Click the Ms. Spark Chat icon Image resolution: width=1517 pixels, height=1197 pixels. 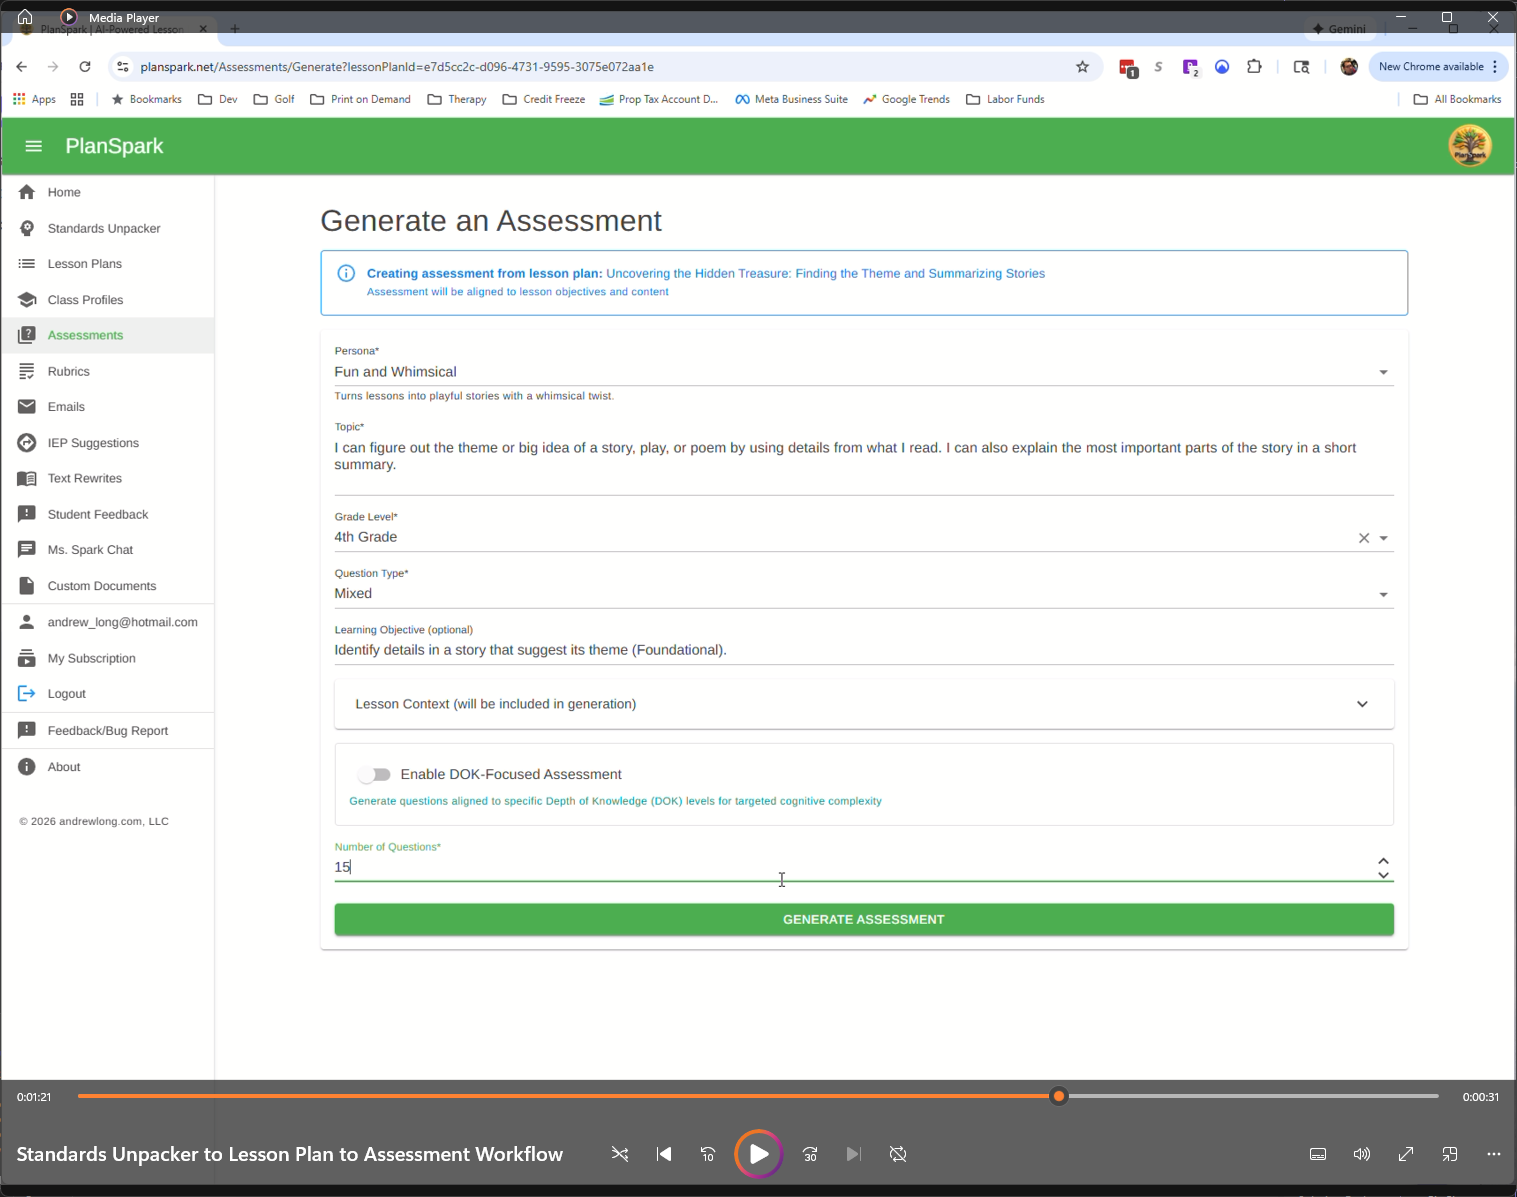(x=28, y=549)
